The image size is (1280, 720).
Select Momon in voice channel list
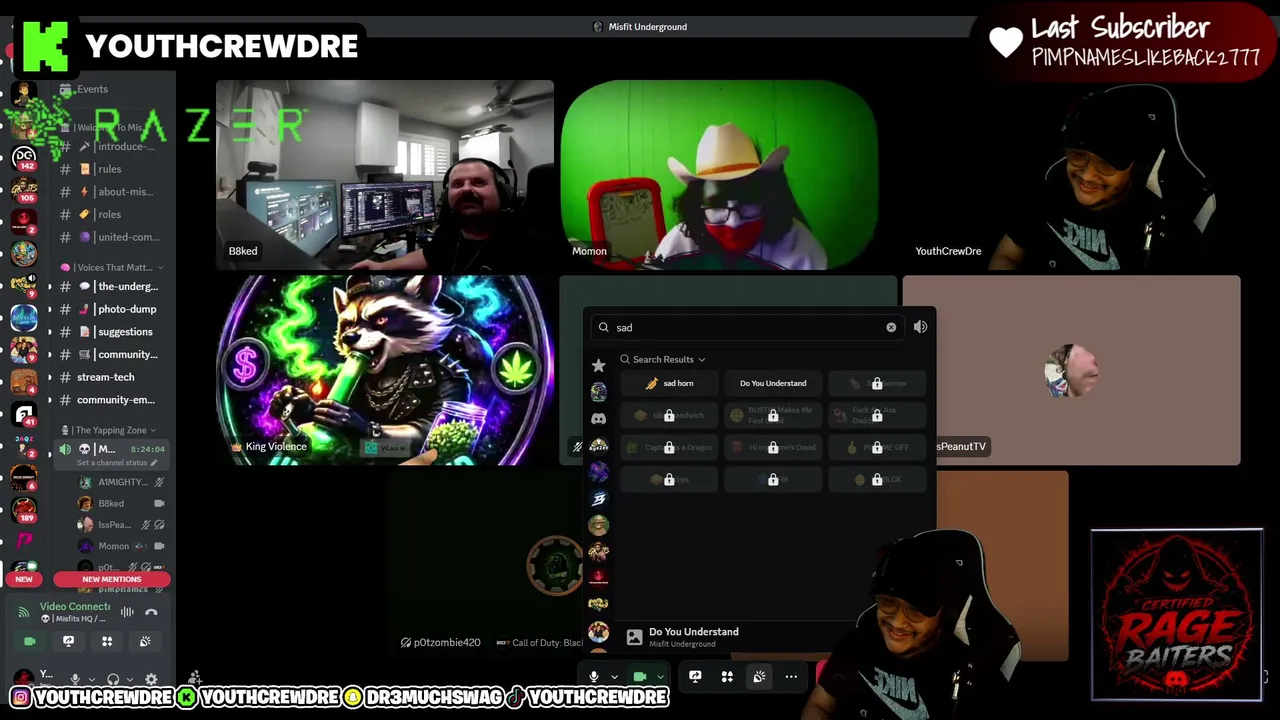pyautogui.click(x=120, y=546)
